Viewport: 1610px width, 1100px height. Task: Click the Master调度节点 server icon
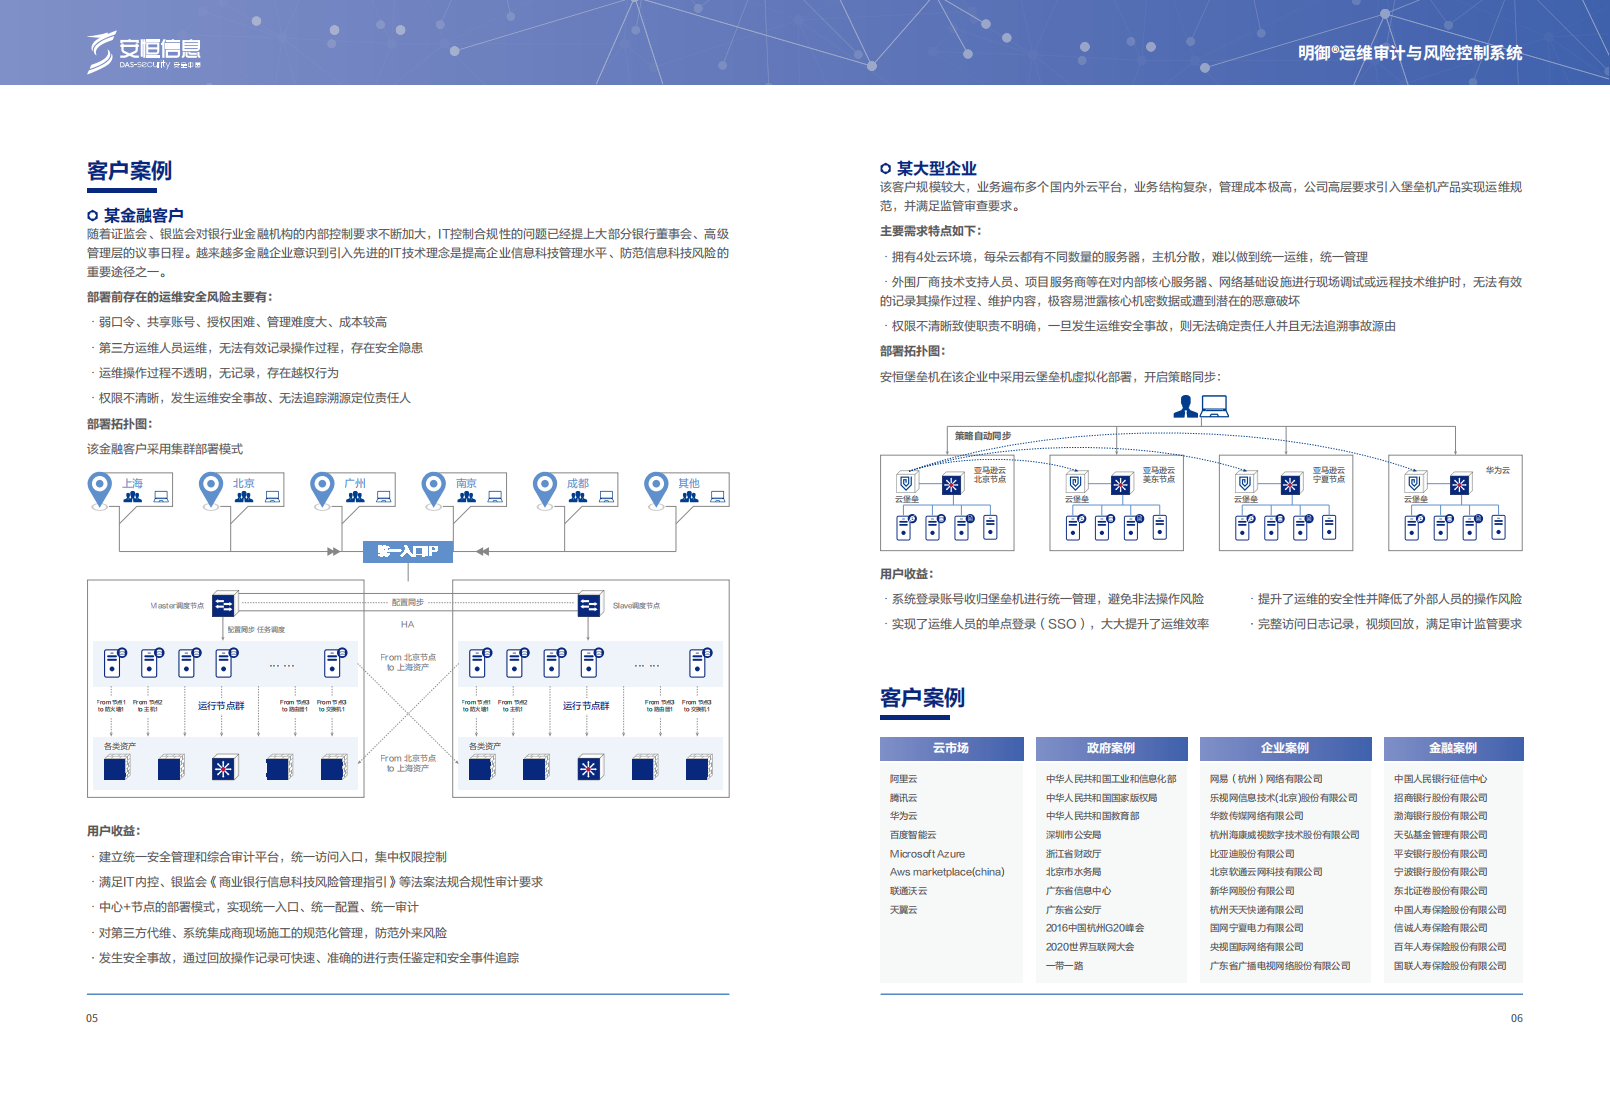coord(224,605)
